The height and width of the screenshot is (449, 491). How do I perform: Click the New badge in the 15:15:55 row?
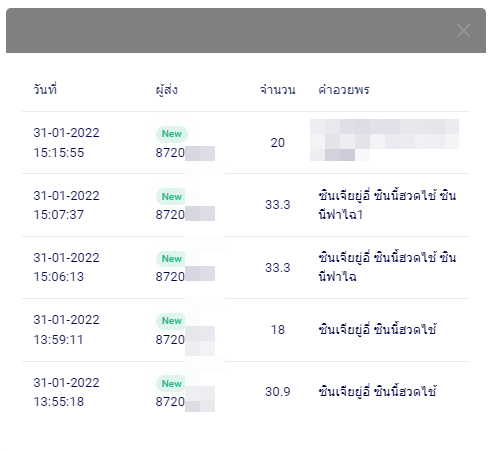click(172, 134)
